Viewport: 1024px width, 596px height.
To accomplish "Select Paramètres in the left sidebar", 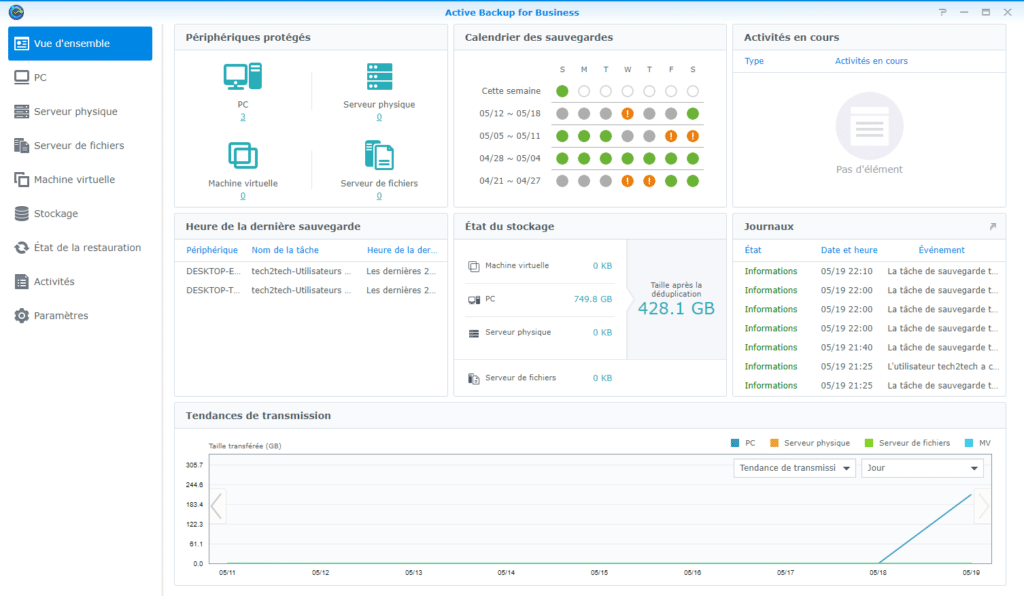I will tap(60, 315).
